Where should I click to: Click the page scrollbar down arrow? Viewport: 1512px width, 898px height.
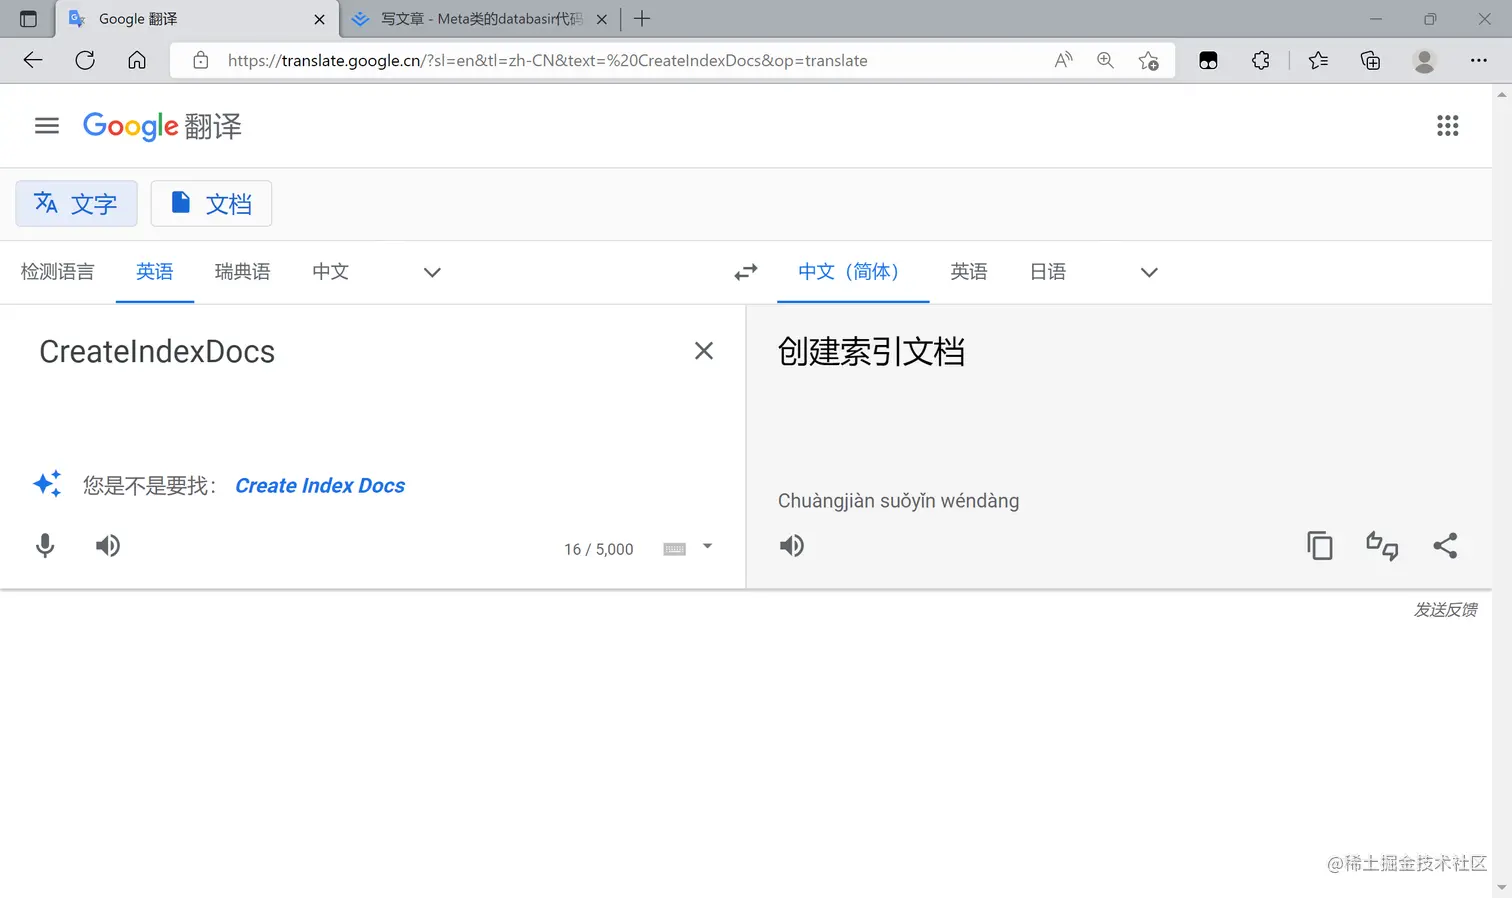click(x=1502, y=888)
